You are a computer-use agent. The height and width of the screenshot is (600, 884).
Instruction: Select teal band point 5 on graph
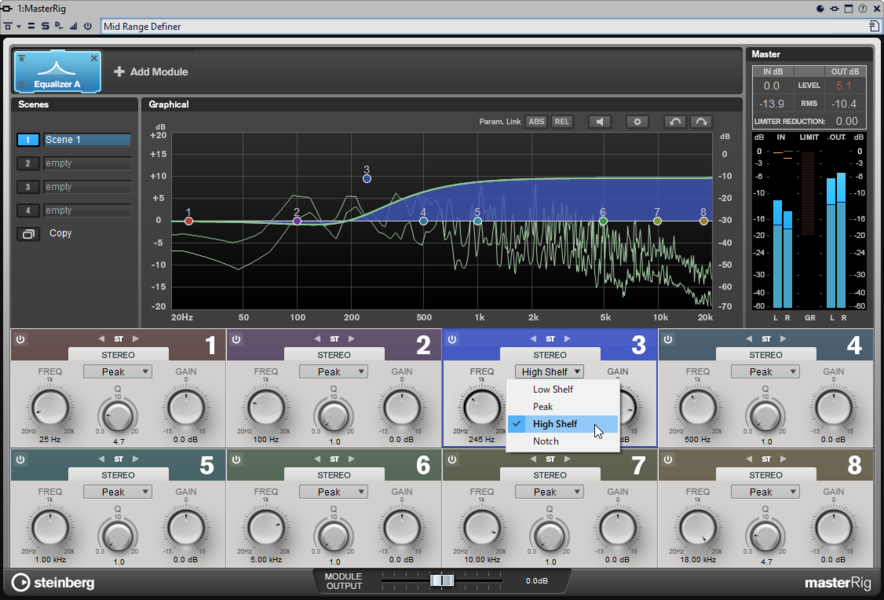(x=478, y=221)
